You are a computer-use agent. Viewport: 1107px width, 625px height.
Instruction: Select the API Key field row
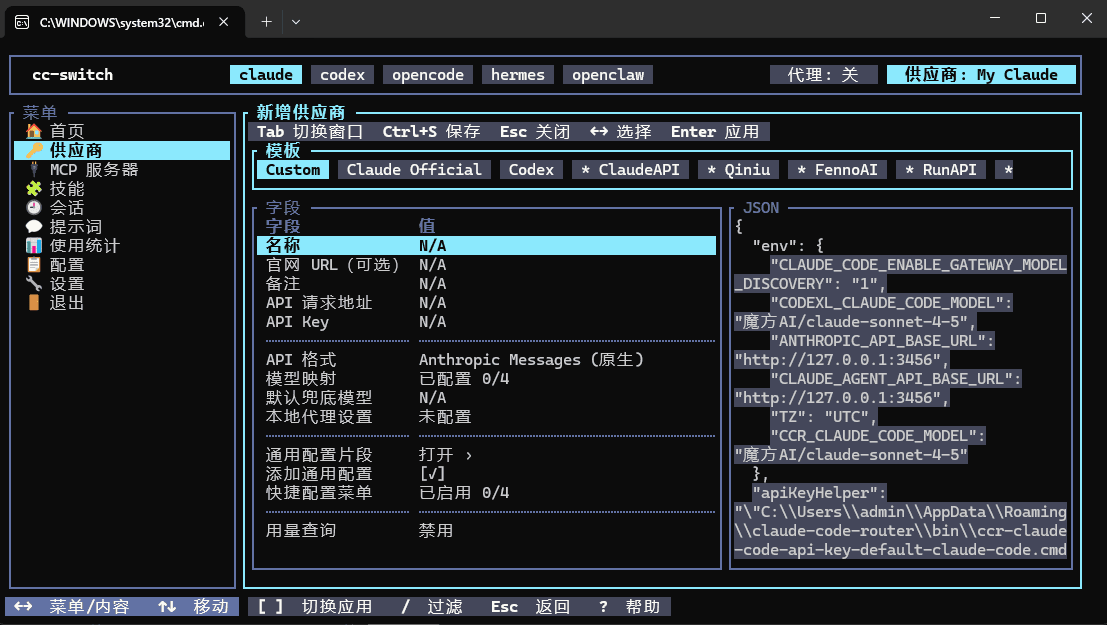(486, 322)
